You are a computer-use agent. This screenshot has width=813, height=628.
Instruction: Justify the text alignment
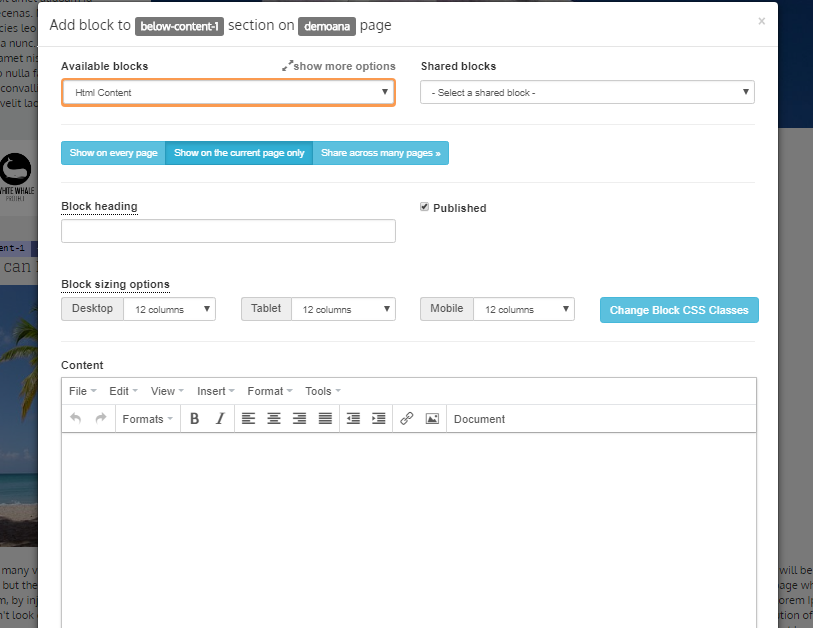(x=325, y=419)
